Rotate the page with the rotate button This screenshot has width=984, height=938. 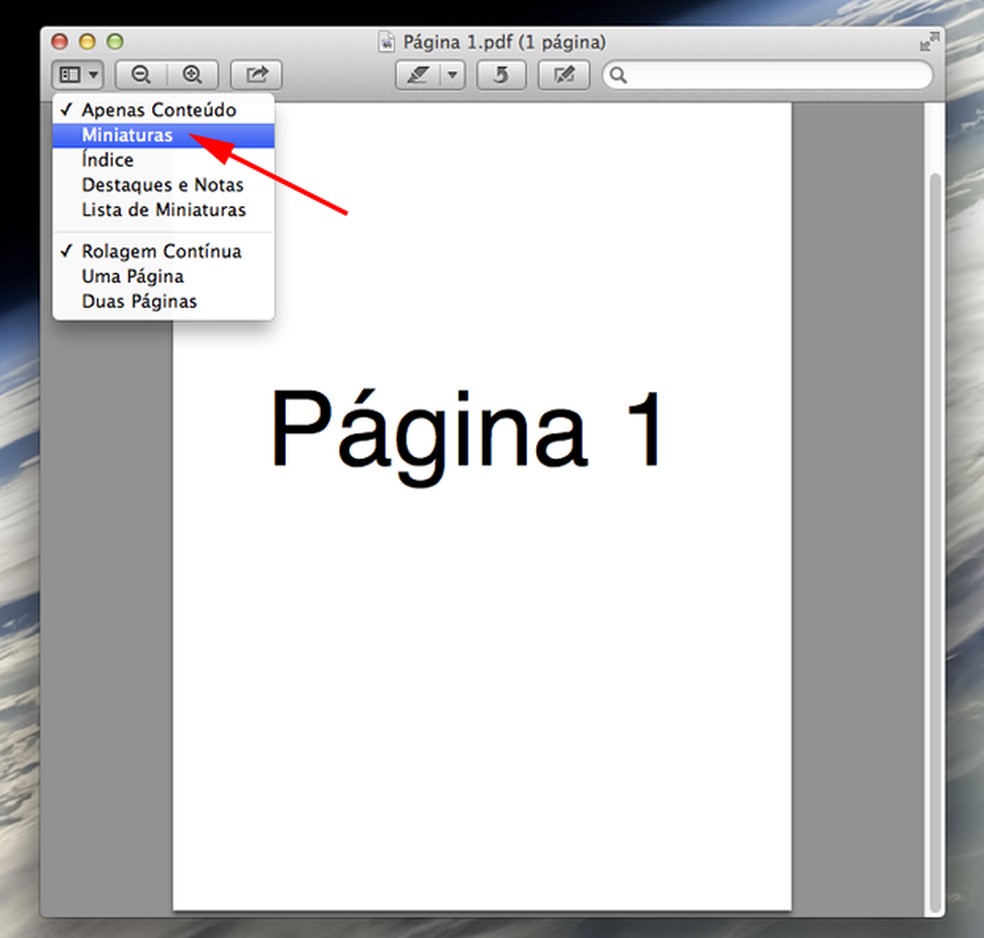click(502, 75)
